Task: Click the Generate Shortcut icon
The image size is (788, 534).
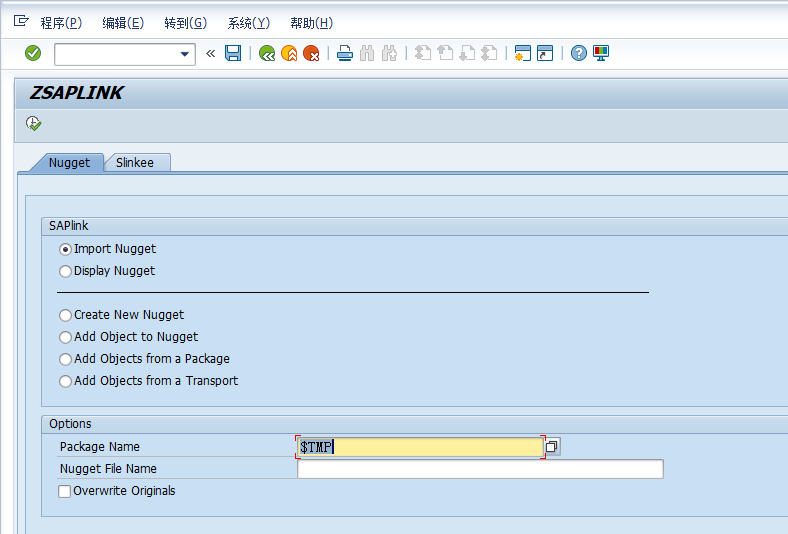Action: pyautogui.click(x=545, y=53)
